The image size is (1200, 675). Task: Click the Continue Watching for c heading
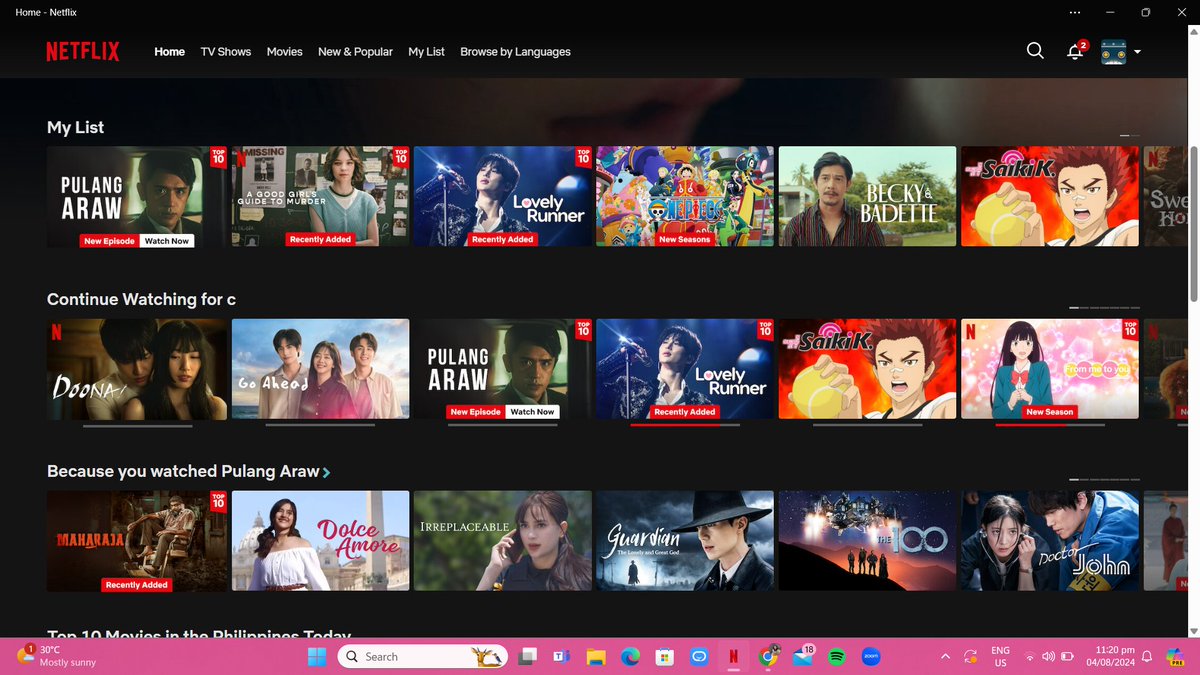pyautogui.click(x=141, y=299)
